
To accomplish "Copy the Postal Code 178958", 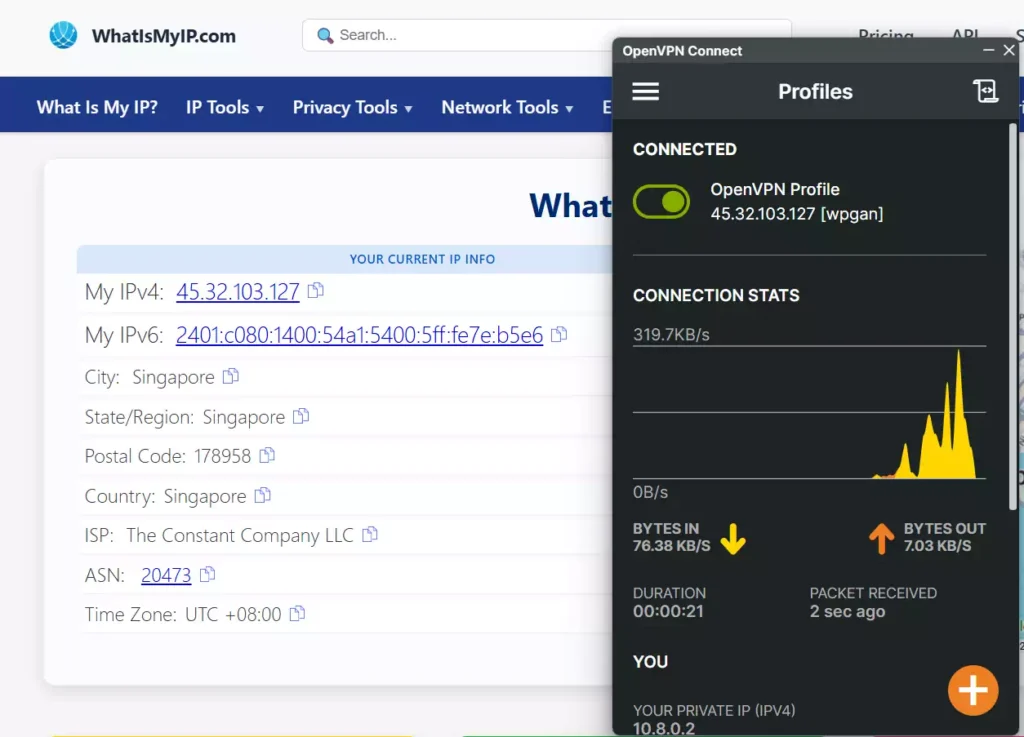I will pyautogui.click(x=267, y=455).
